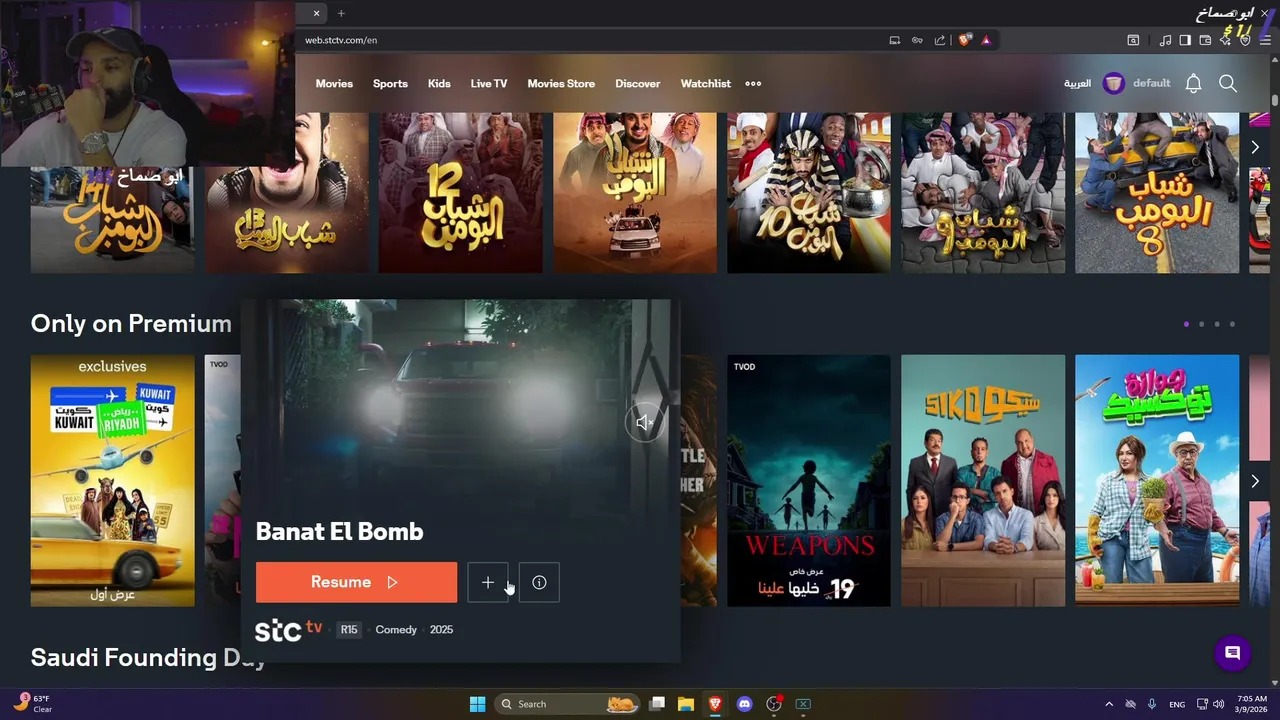Open Windows Start menu
Viewport: 1280px width, 720px height.
[477, 704]
